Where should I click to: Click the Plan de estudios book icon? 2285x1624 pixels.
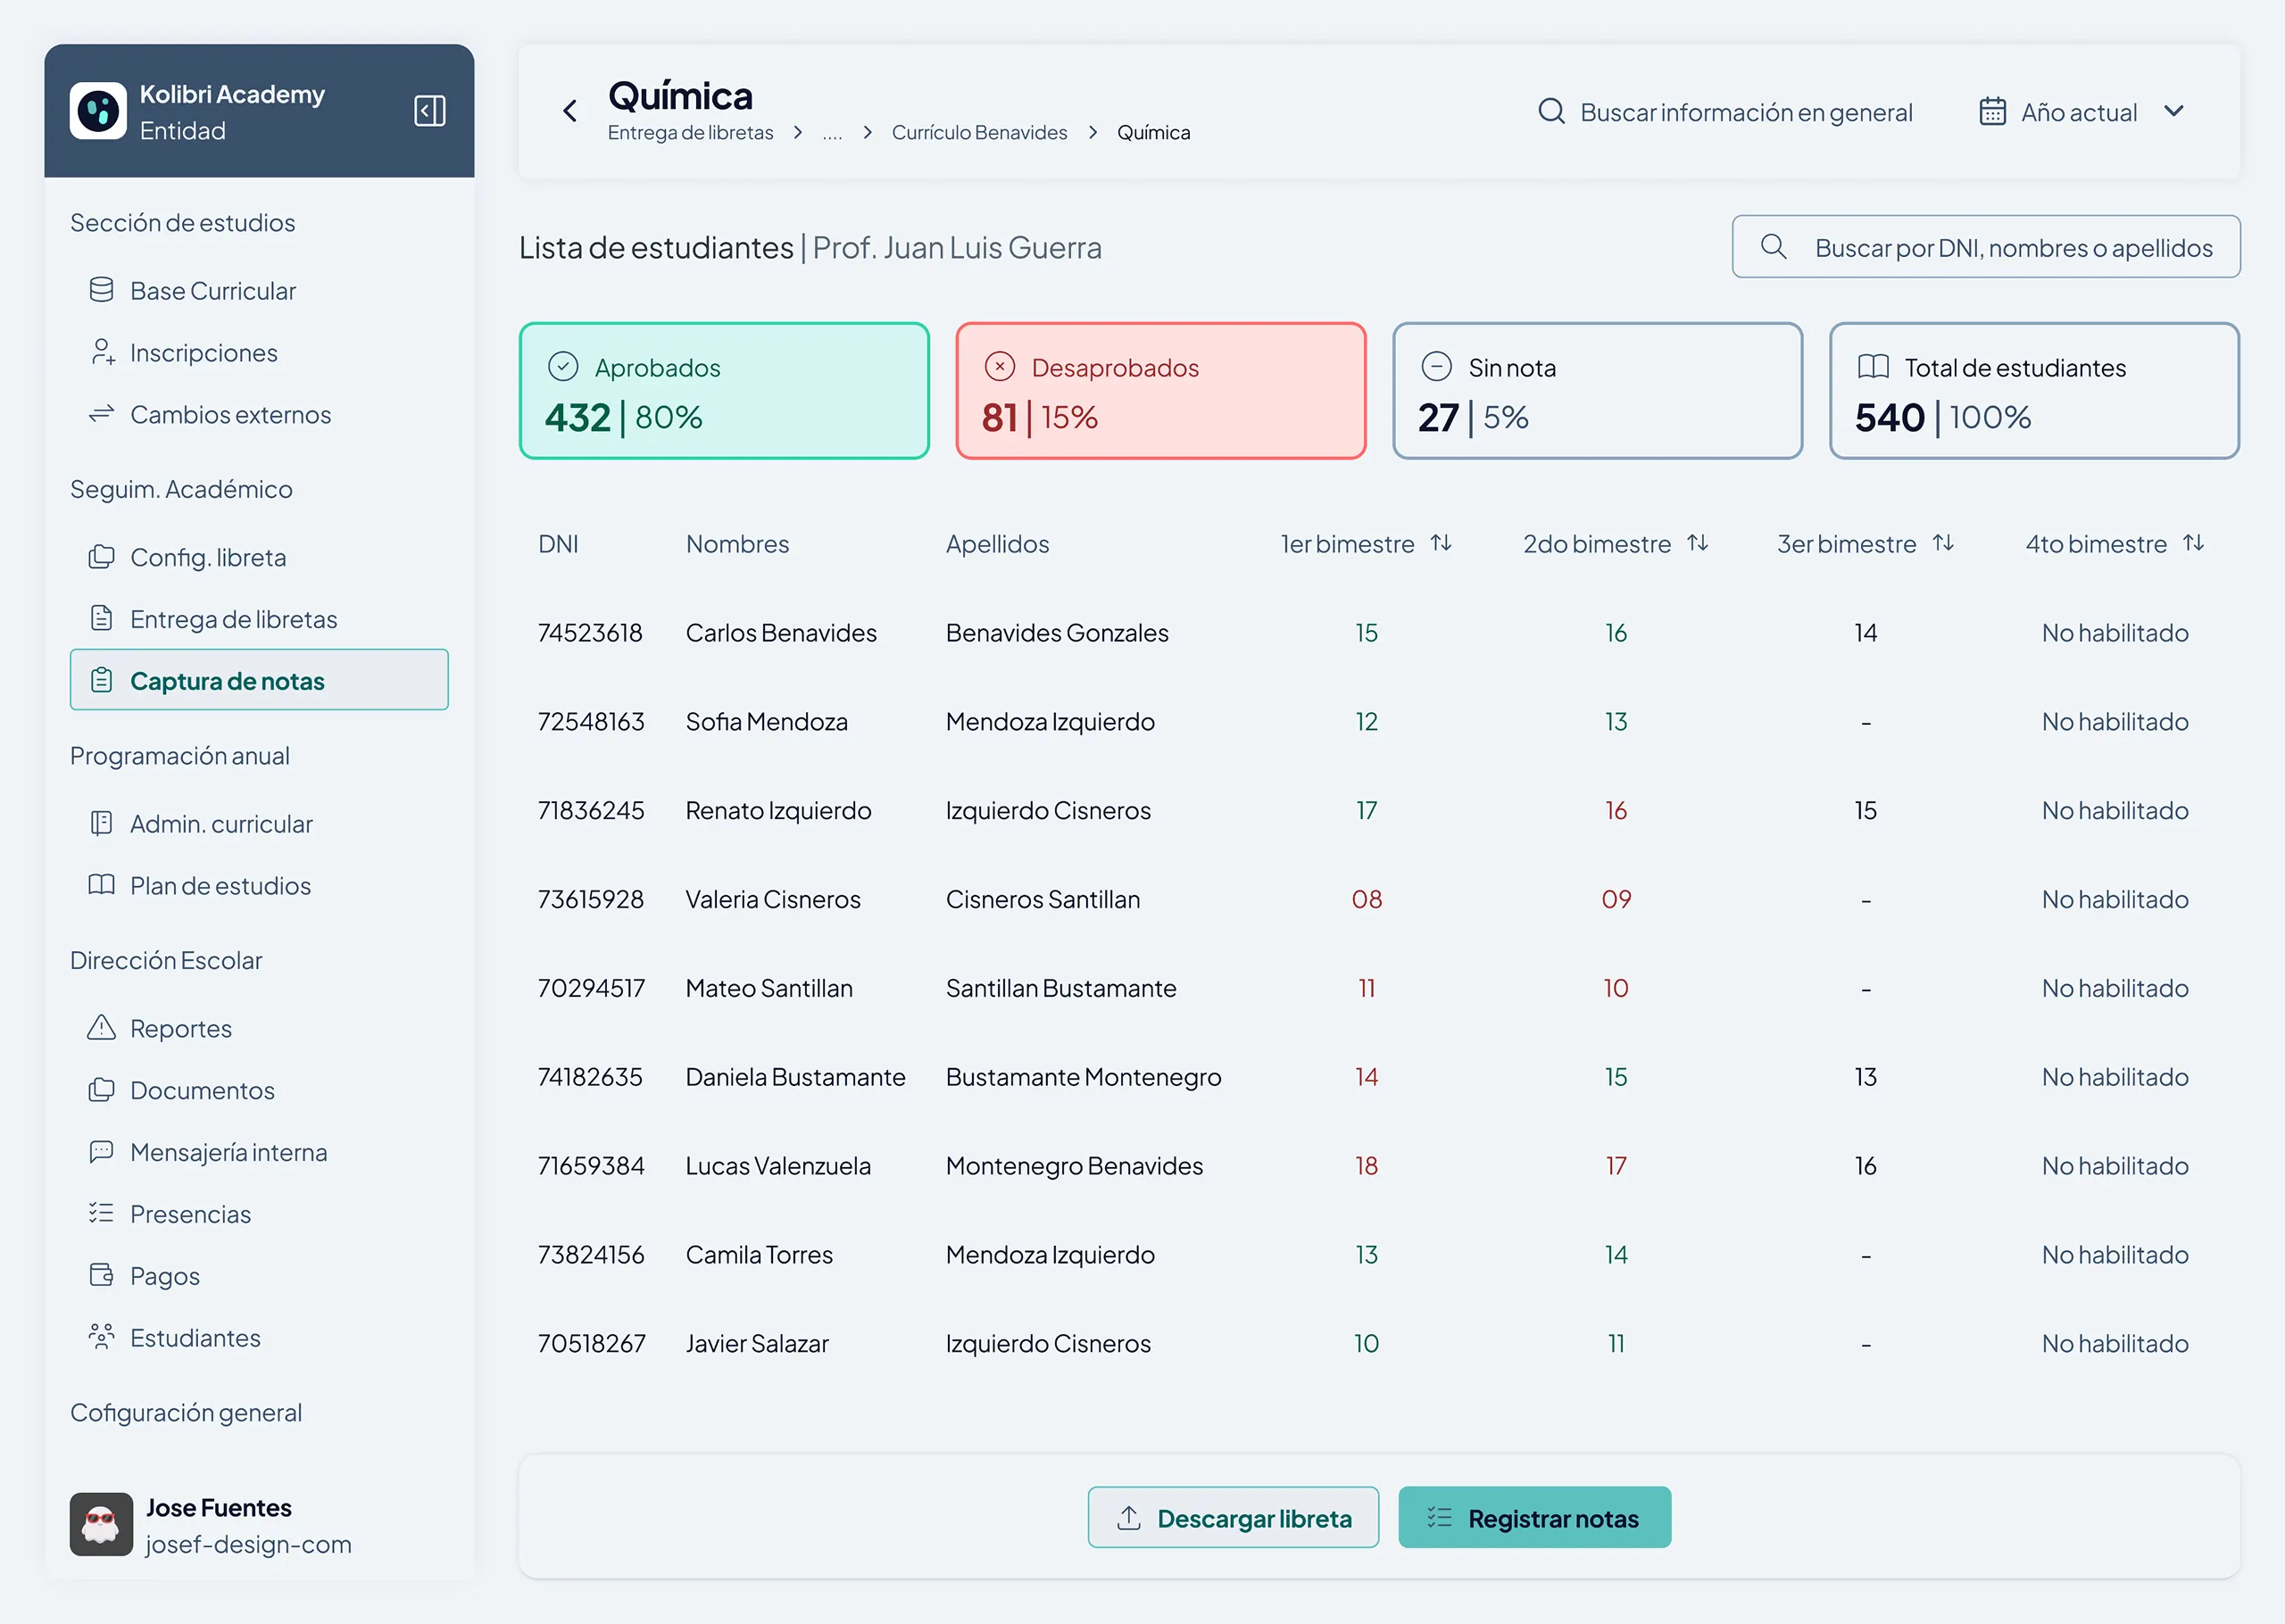pos(101,885)
